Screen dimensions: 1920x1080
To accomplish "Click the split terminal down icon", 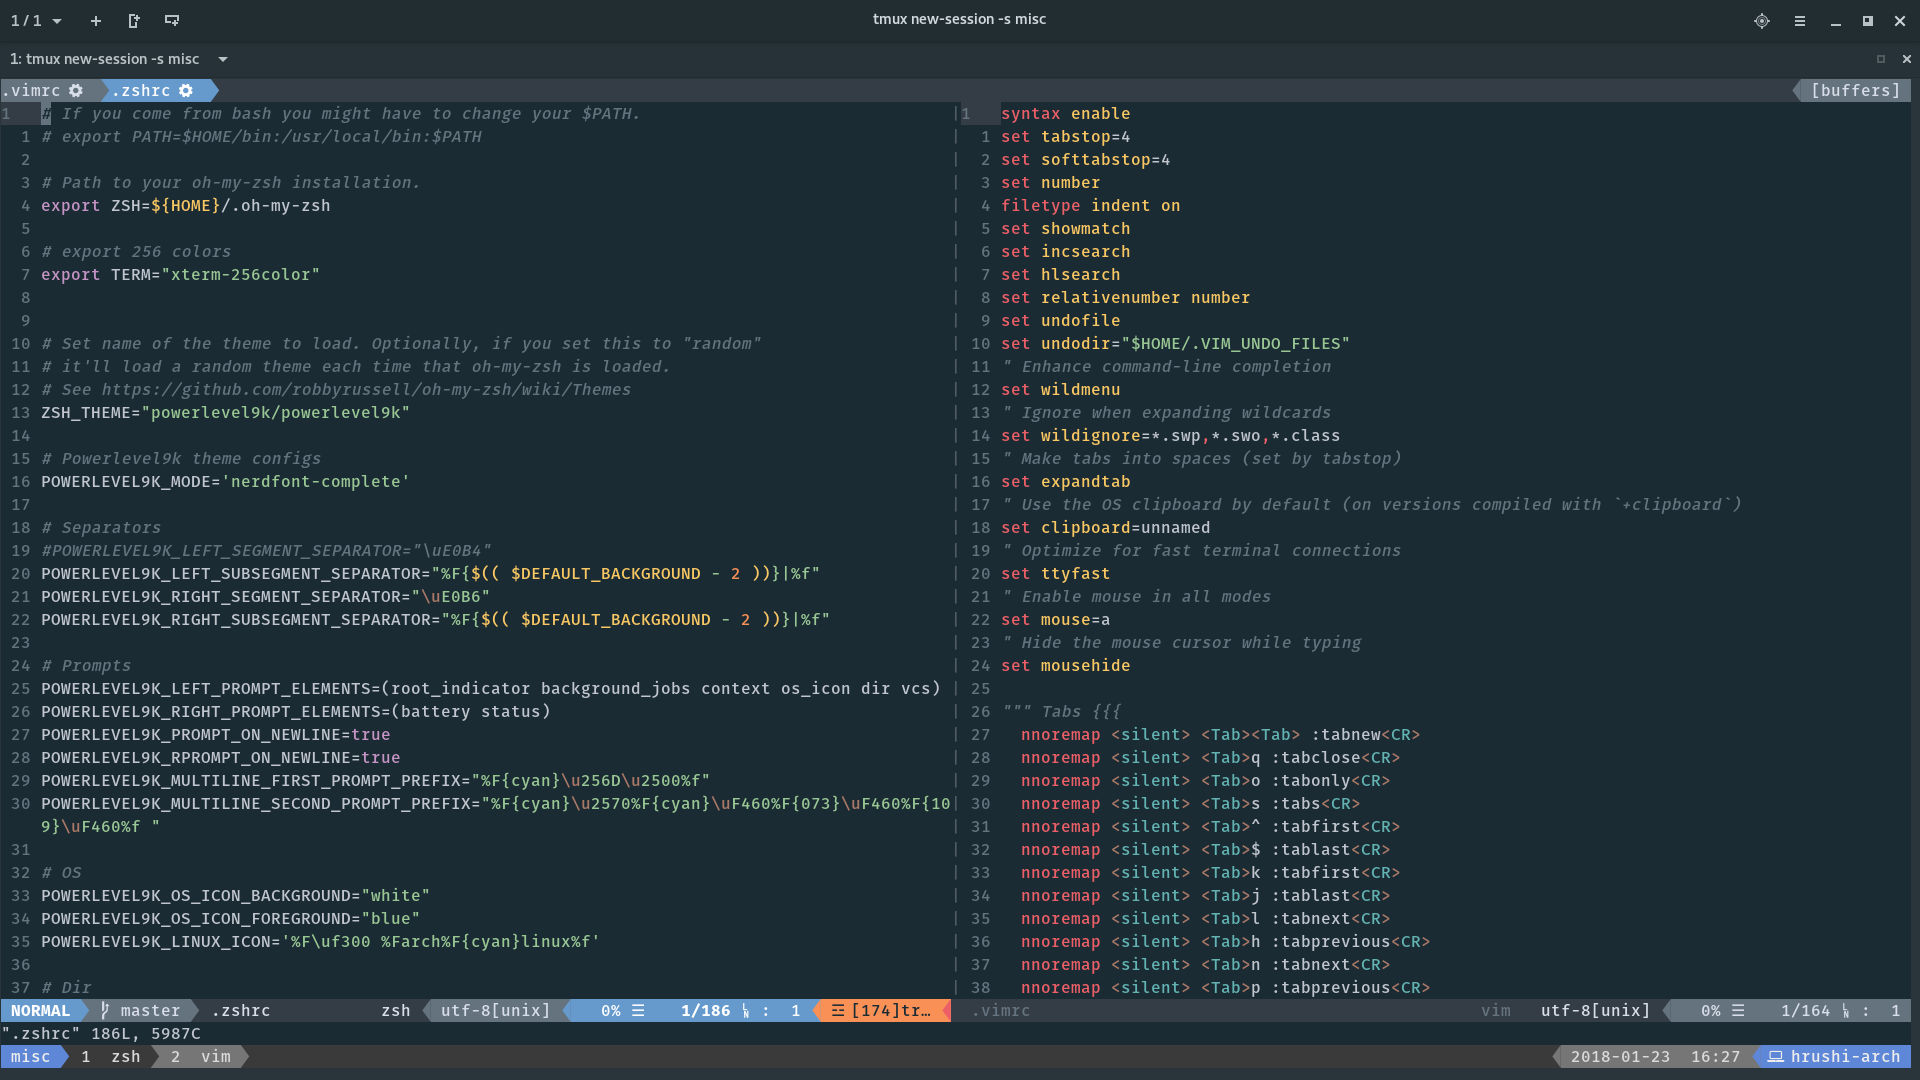I will (x=172, y=21).
